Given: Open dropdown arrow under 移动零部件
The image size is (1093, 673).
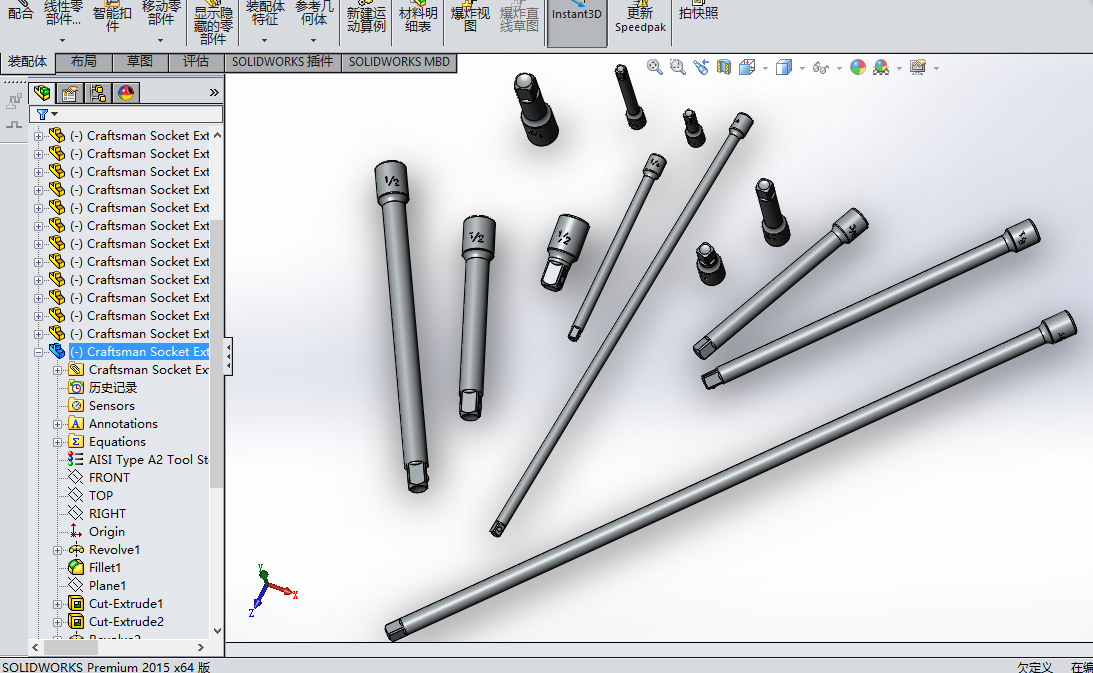Looking at the screenshot, I should click(x=160, y=40).
